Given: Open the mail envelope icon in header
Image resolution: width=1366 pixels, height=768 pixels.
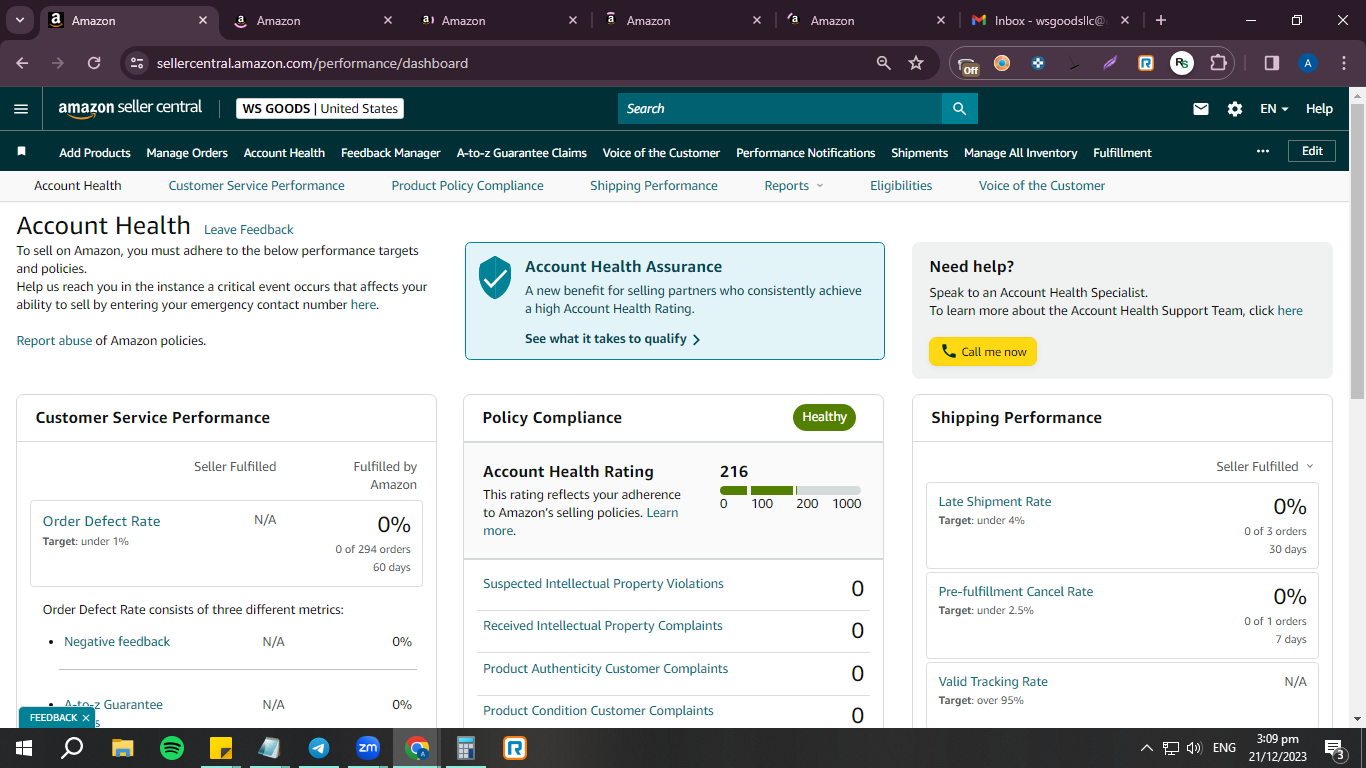Looking at the screenshot, I should tap(1201, 109).
